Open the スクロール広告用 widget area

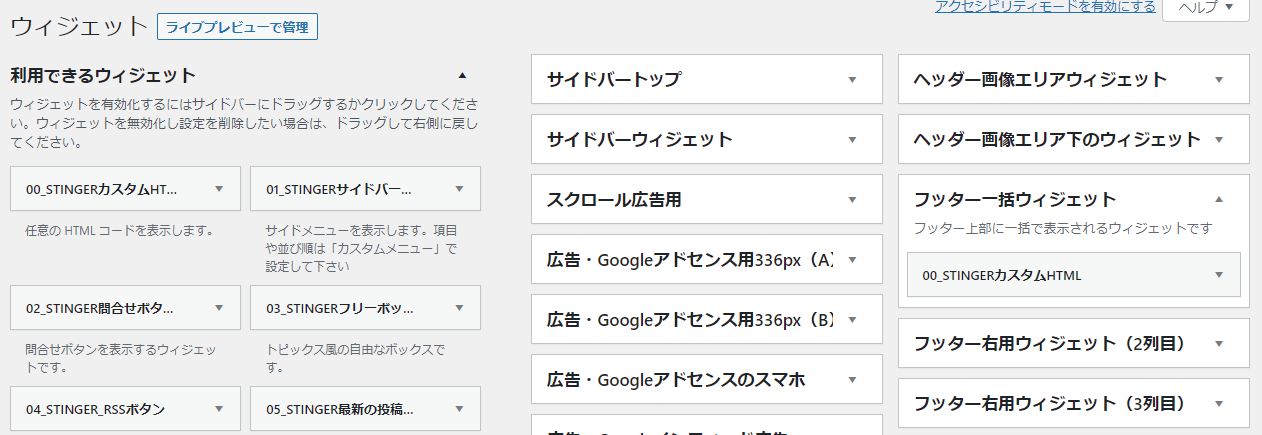click(x=852, y=199)
